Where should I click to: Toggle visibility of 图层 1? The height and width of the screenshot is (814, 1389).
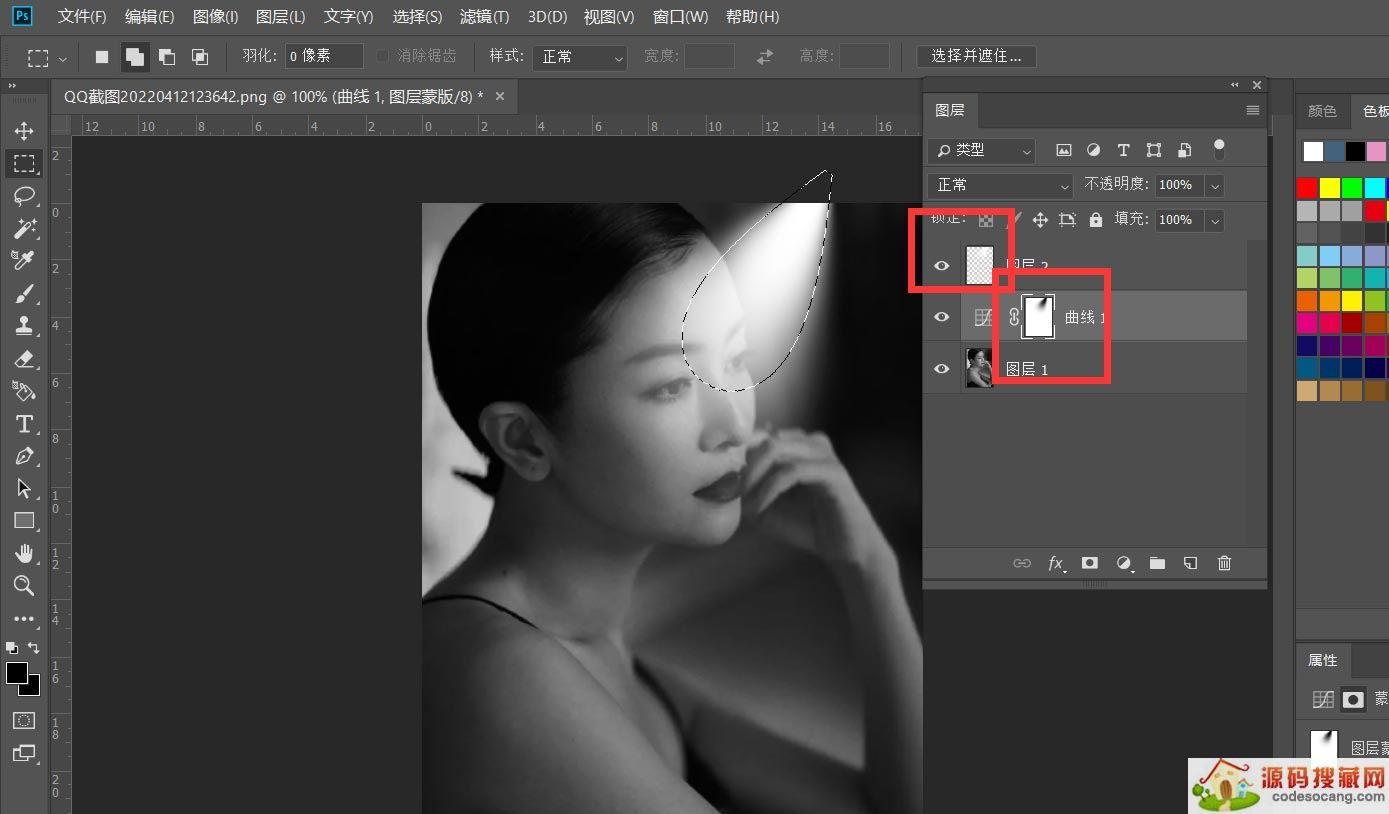point(940,368)
